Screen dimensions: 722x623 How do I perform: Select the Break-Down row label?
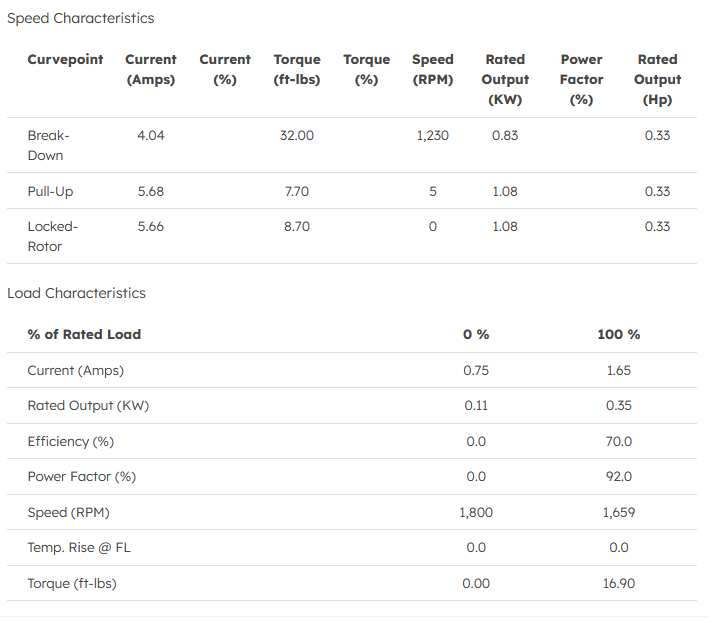pos(48,145)
